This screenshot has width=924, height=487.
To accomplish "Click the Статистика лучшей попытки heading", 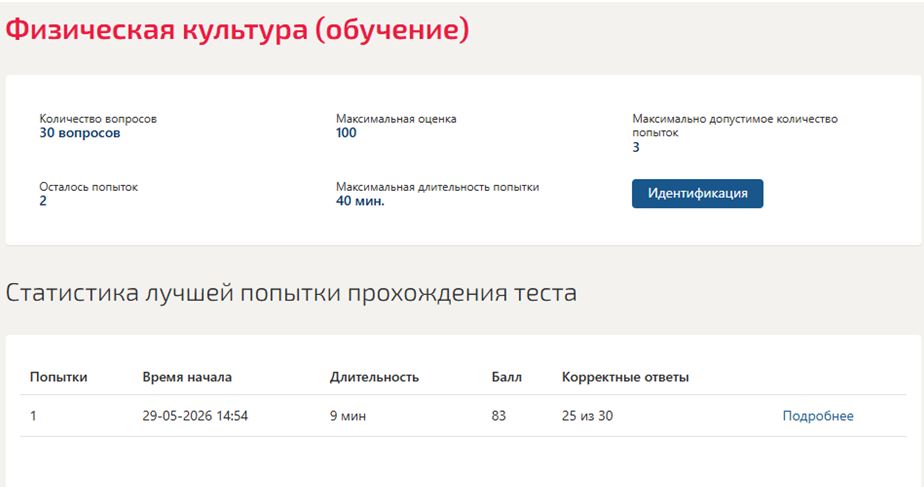I will point(291,293).
